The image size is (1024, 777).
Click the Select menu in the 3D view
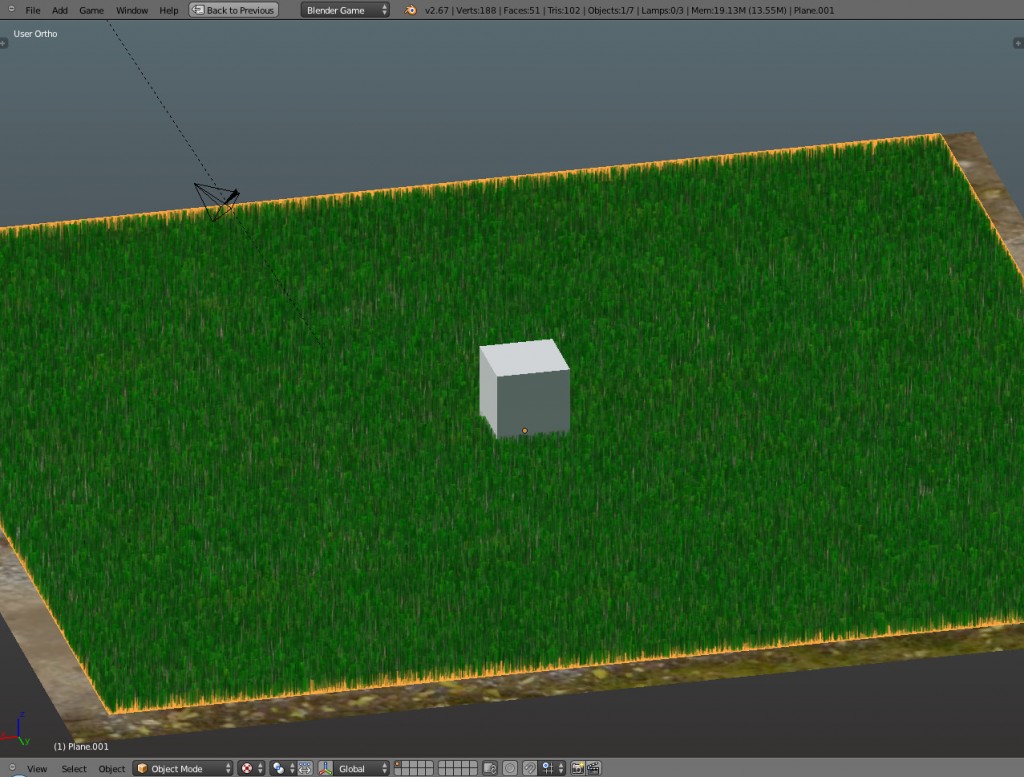(74, 768)
